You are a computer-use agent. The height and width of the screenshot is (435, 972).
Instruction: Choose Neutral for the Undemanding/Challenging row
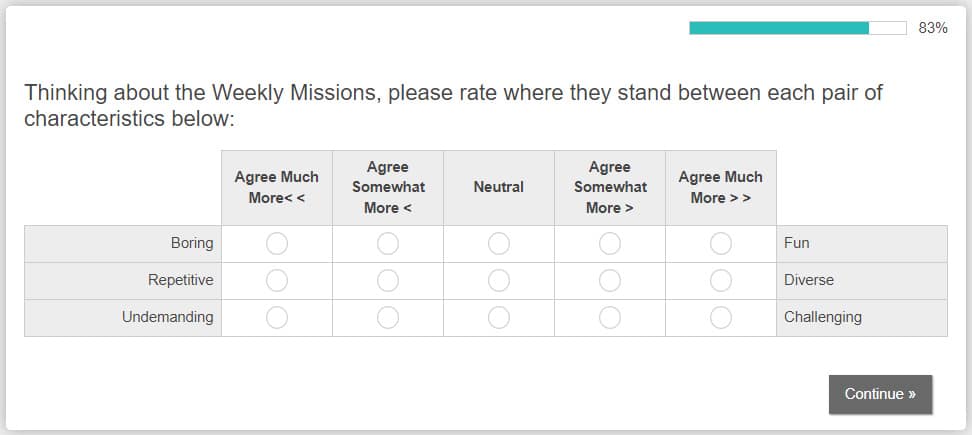pyautogui.click(x=499, y=318)
